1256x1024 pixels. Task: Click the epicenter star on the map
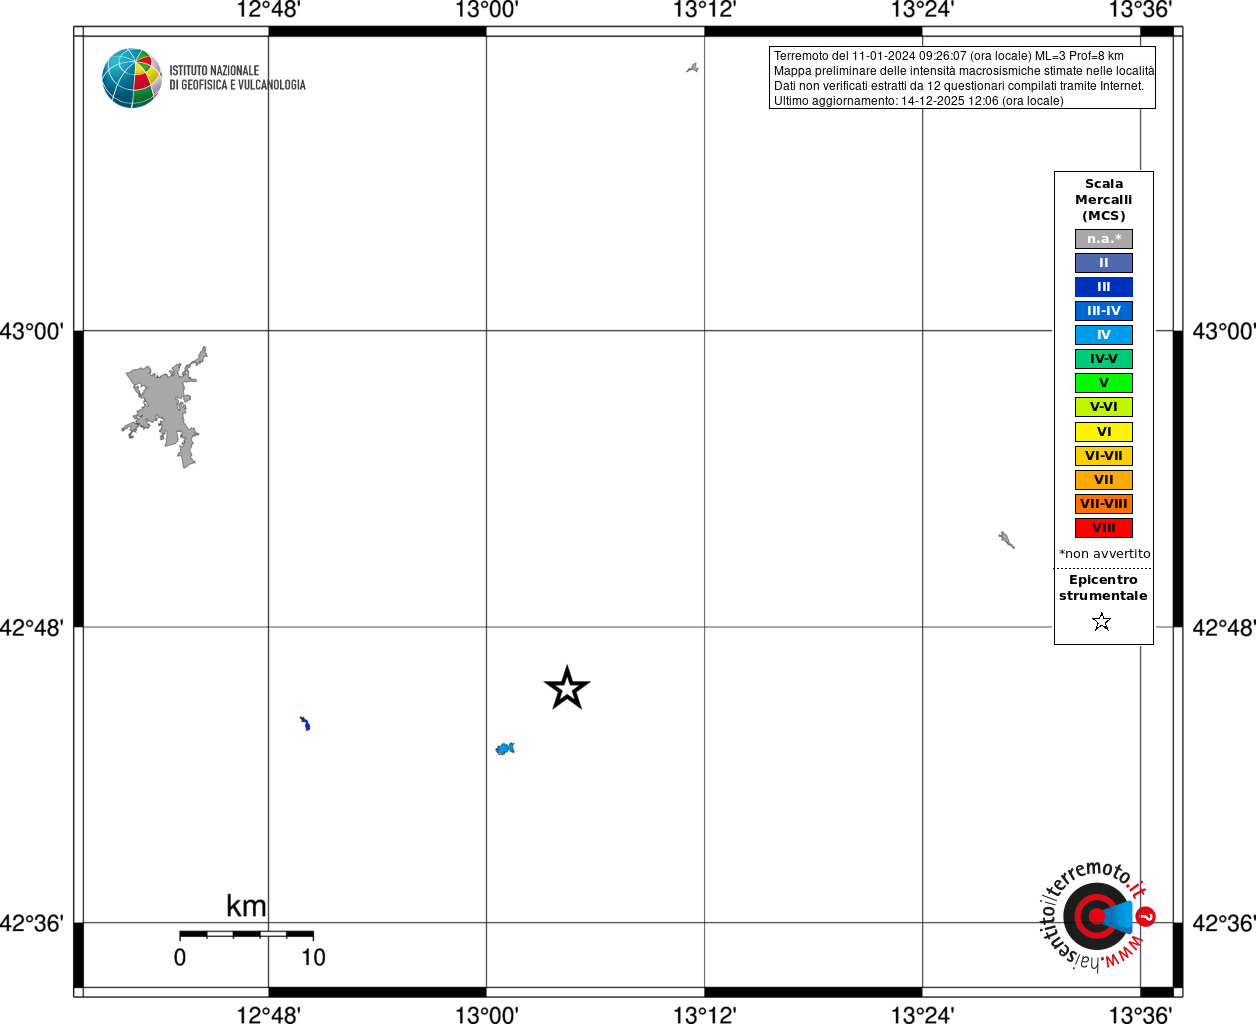pos(567,688)
